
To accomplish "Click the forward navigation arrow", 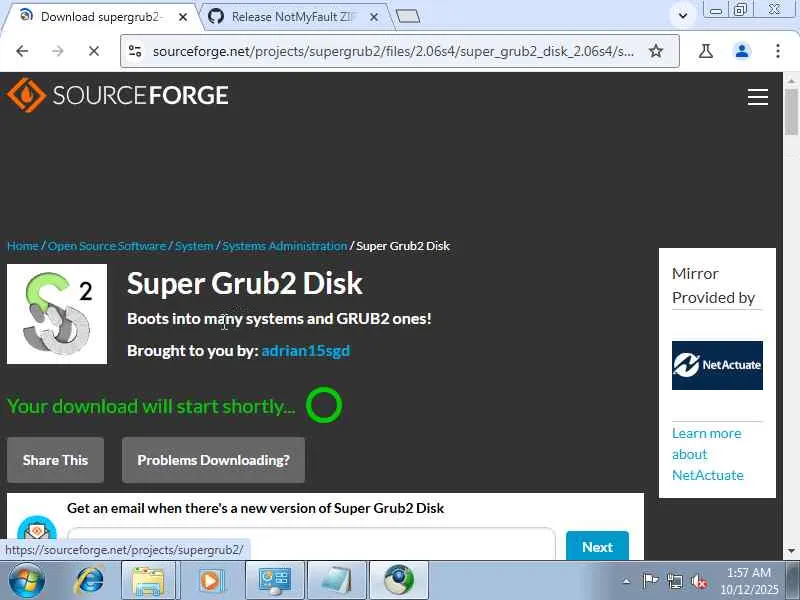I will 58,51.
